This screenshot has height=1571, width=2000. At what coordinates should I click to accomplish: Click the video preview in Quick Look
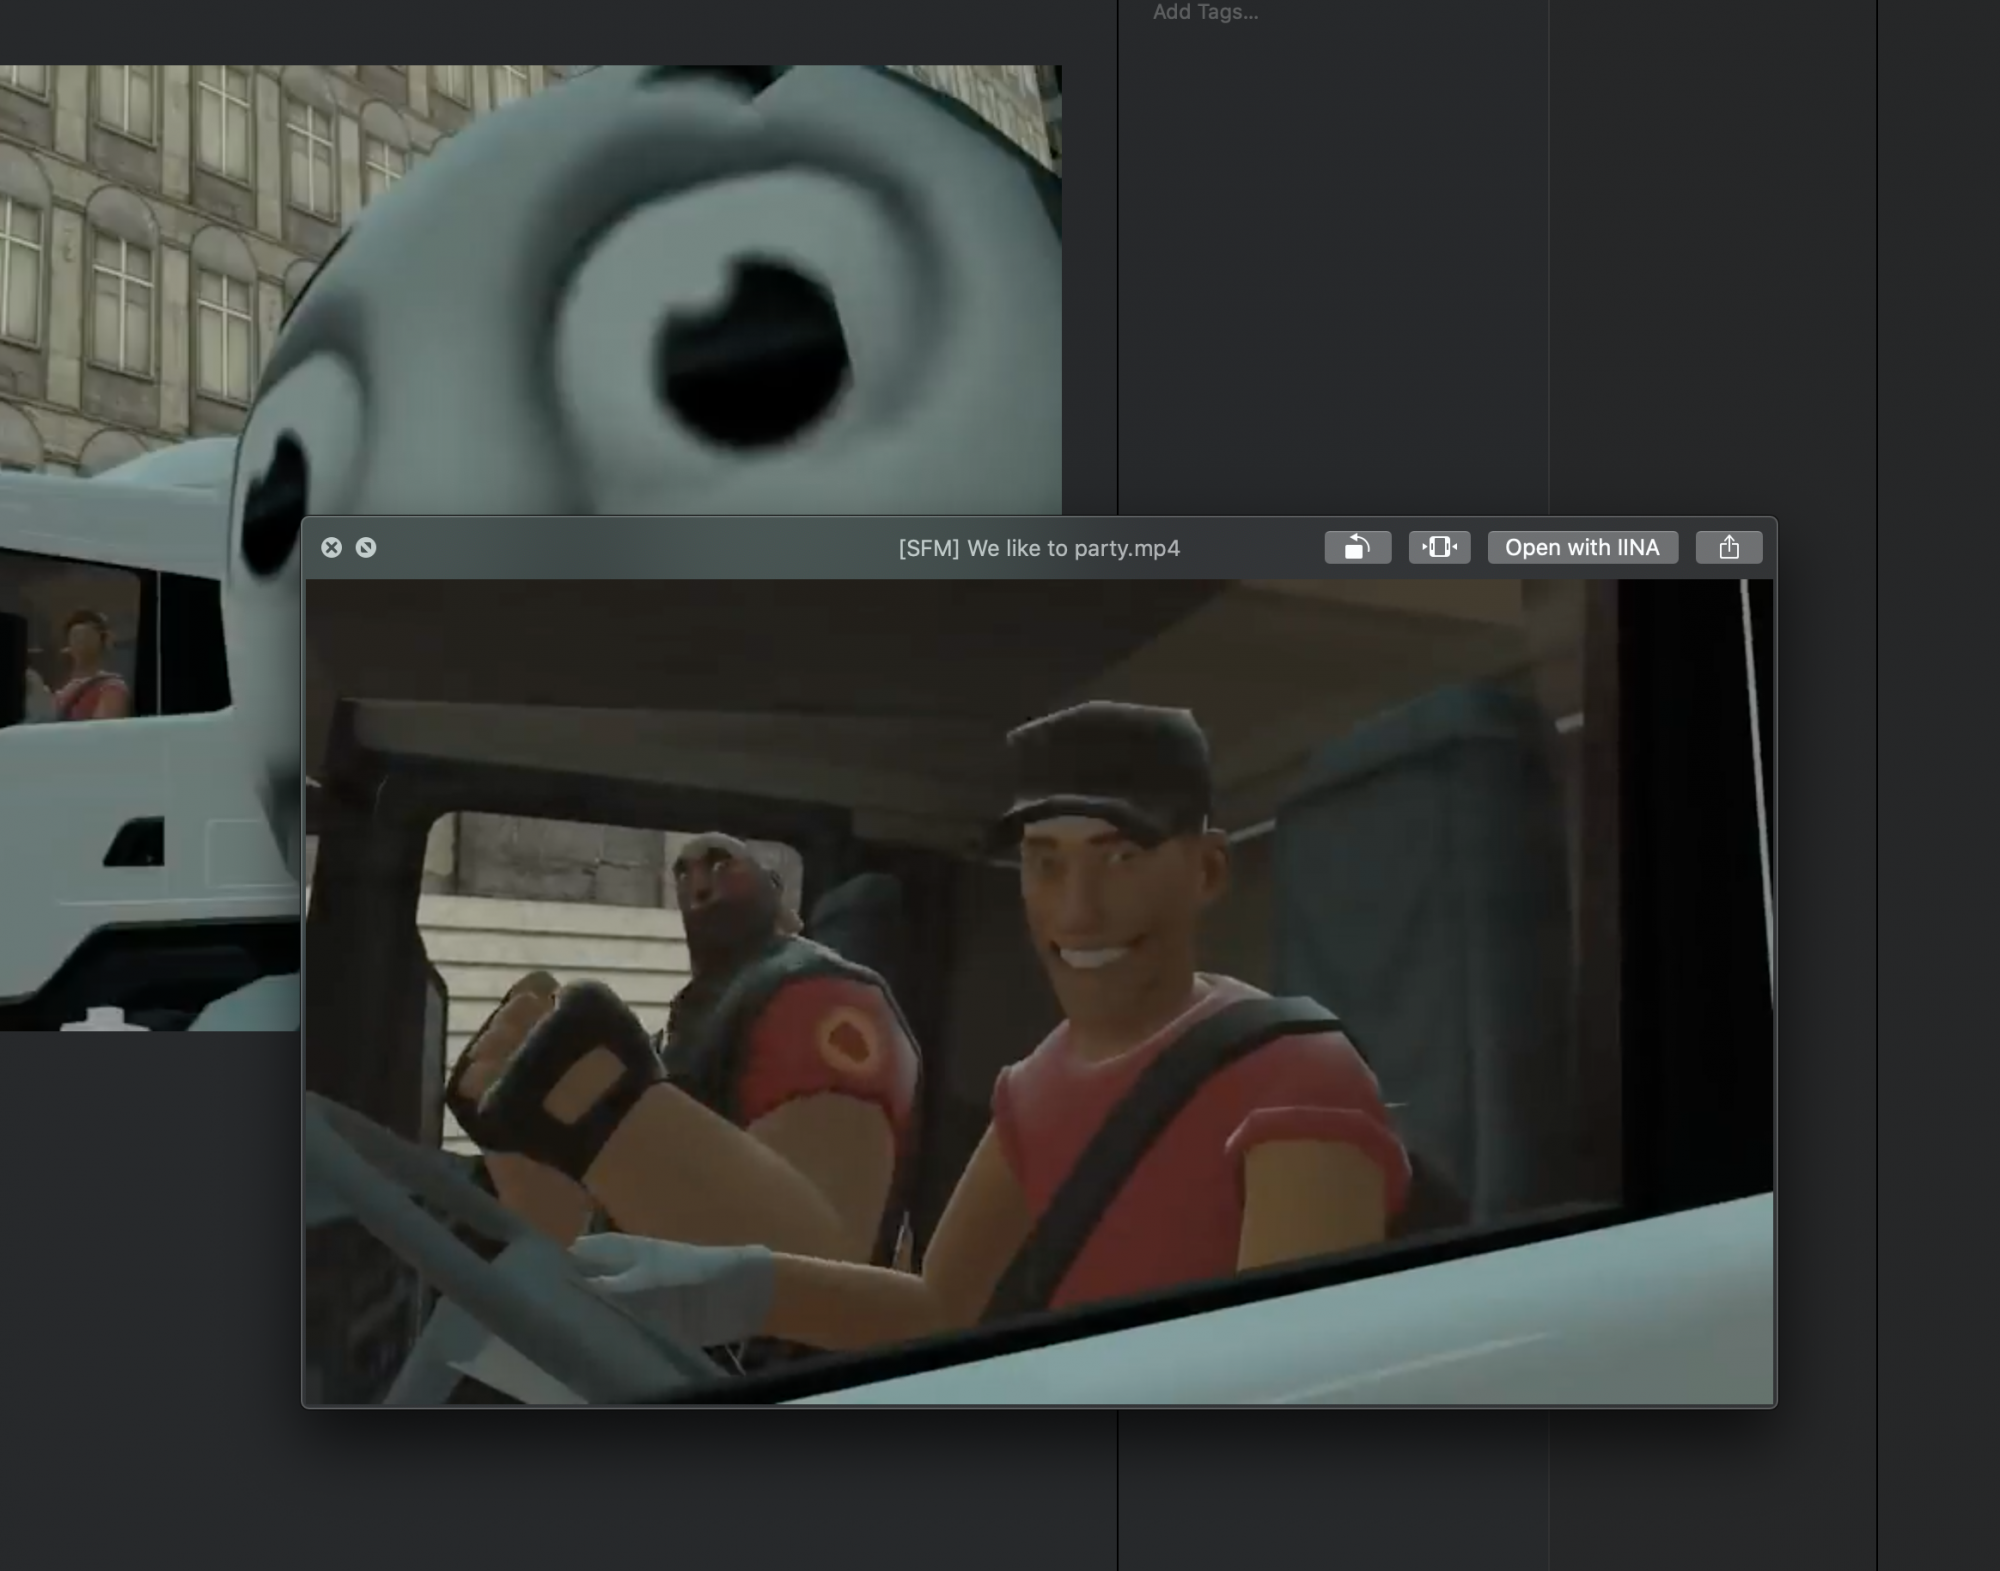[1039, 992]
